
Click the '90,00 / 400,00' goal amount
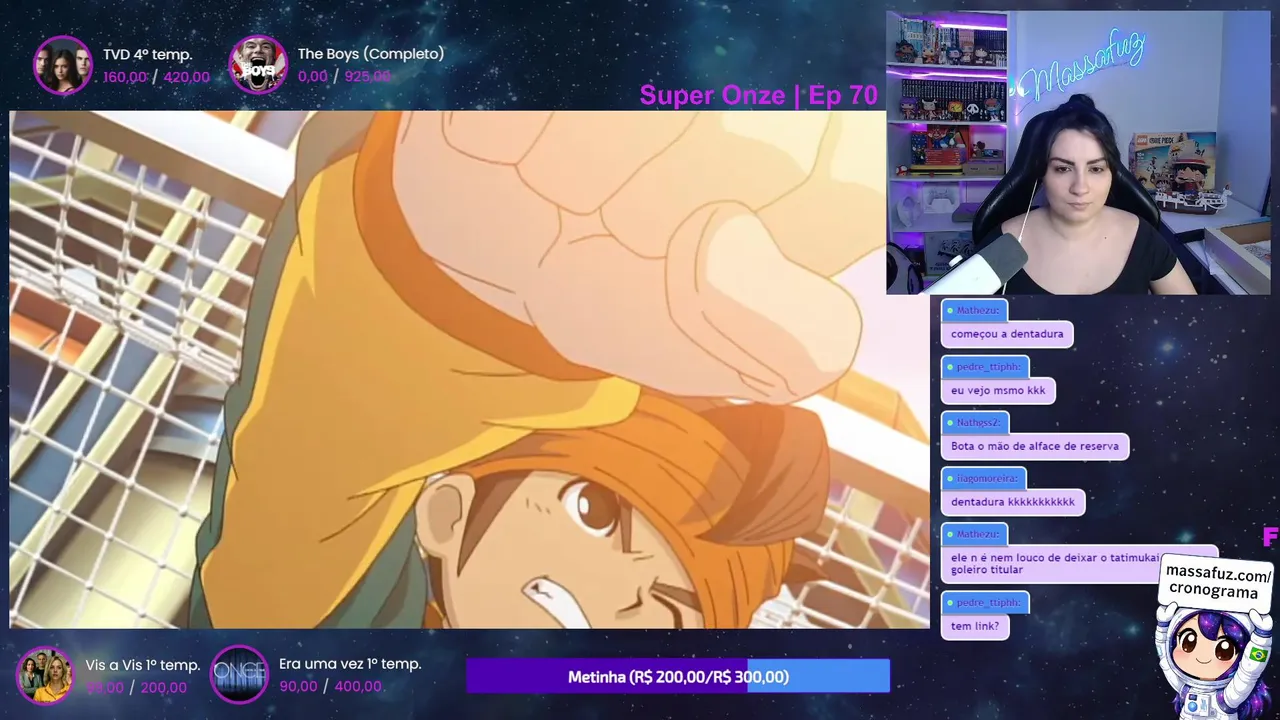pyautogui.click(x=330, y=687)
